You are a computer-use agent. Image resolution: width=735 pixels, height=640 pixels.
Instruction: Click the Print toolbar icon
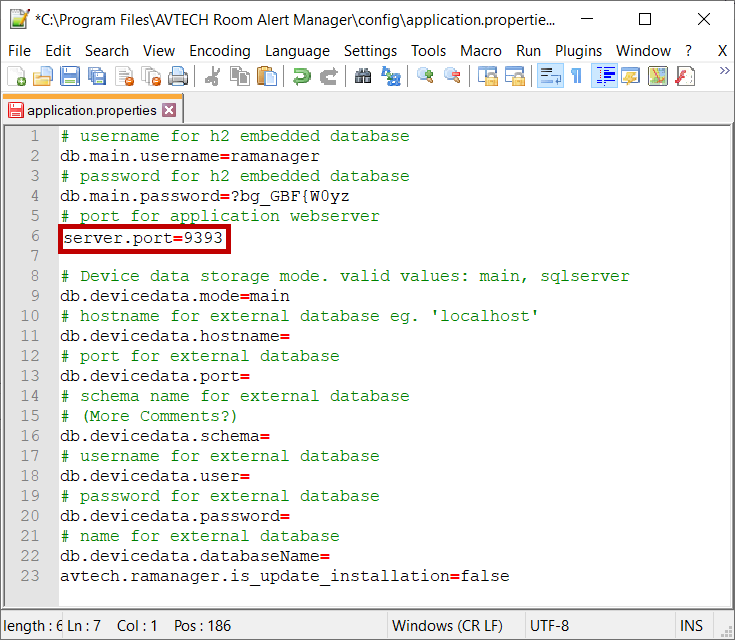tap(178, 77)
